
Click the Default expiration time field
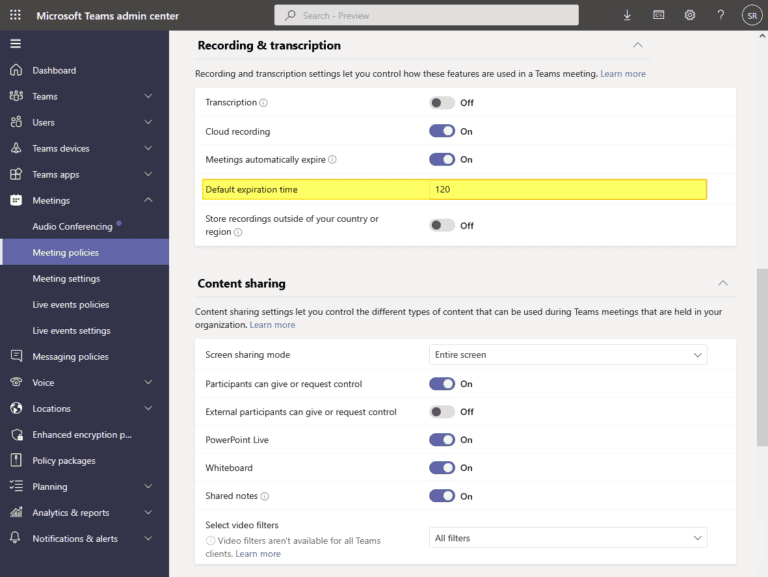point(568,190)
